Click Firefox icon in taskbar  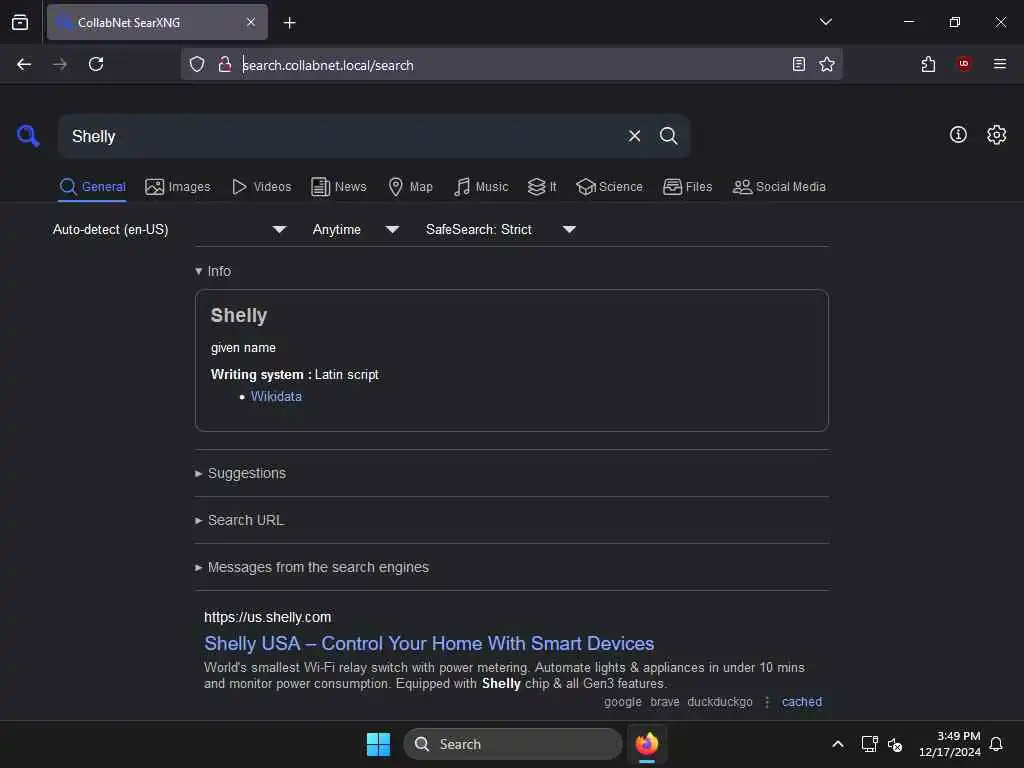pyautogui.click(x=647, y=744)
